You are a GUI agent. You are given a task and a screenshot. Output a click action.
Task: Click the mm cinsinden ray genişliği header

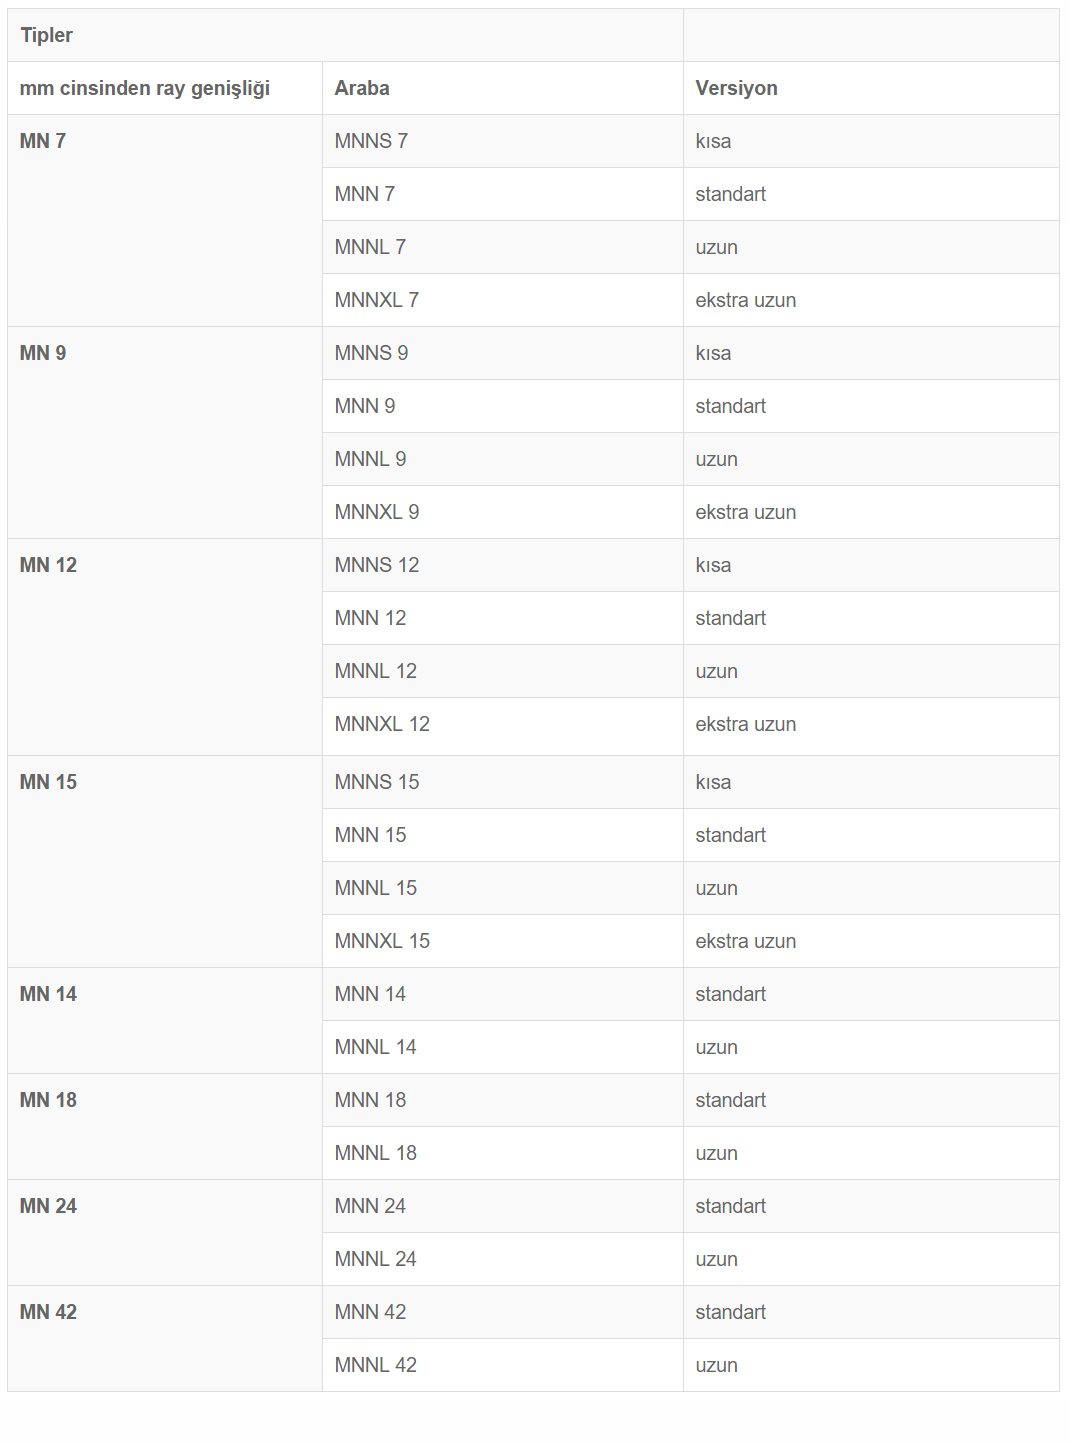(x=145, y=88)
